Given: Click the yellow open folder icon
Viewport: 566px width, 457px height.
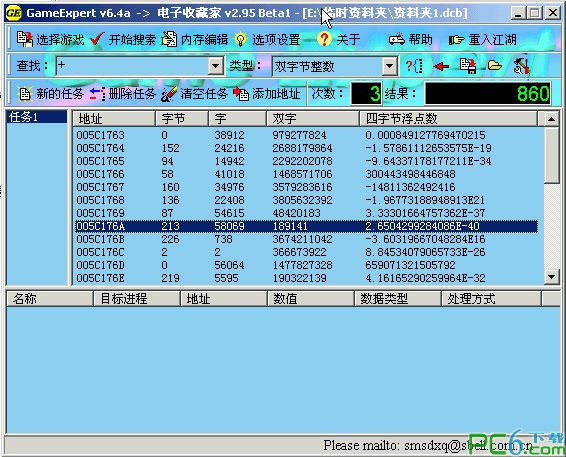Looking at the screenshot, I should click(x=495, y=66).
